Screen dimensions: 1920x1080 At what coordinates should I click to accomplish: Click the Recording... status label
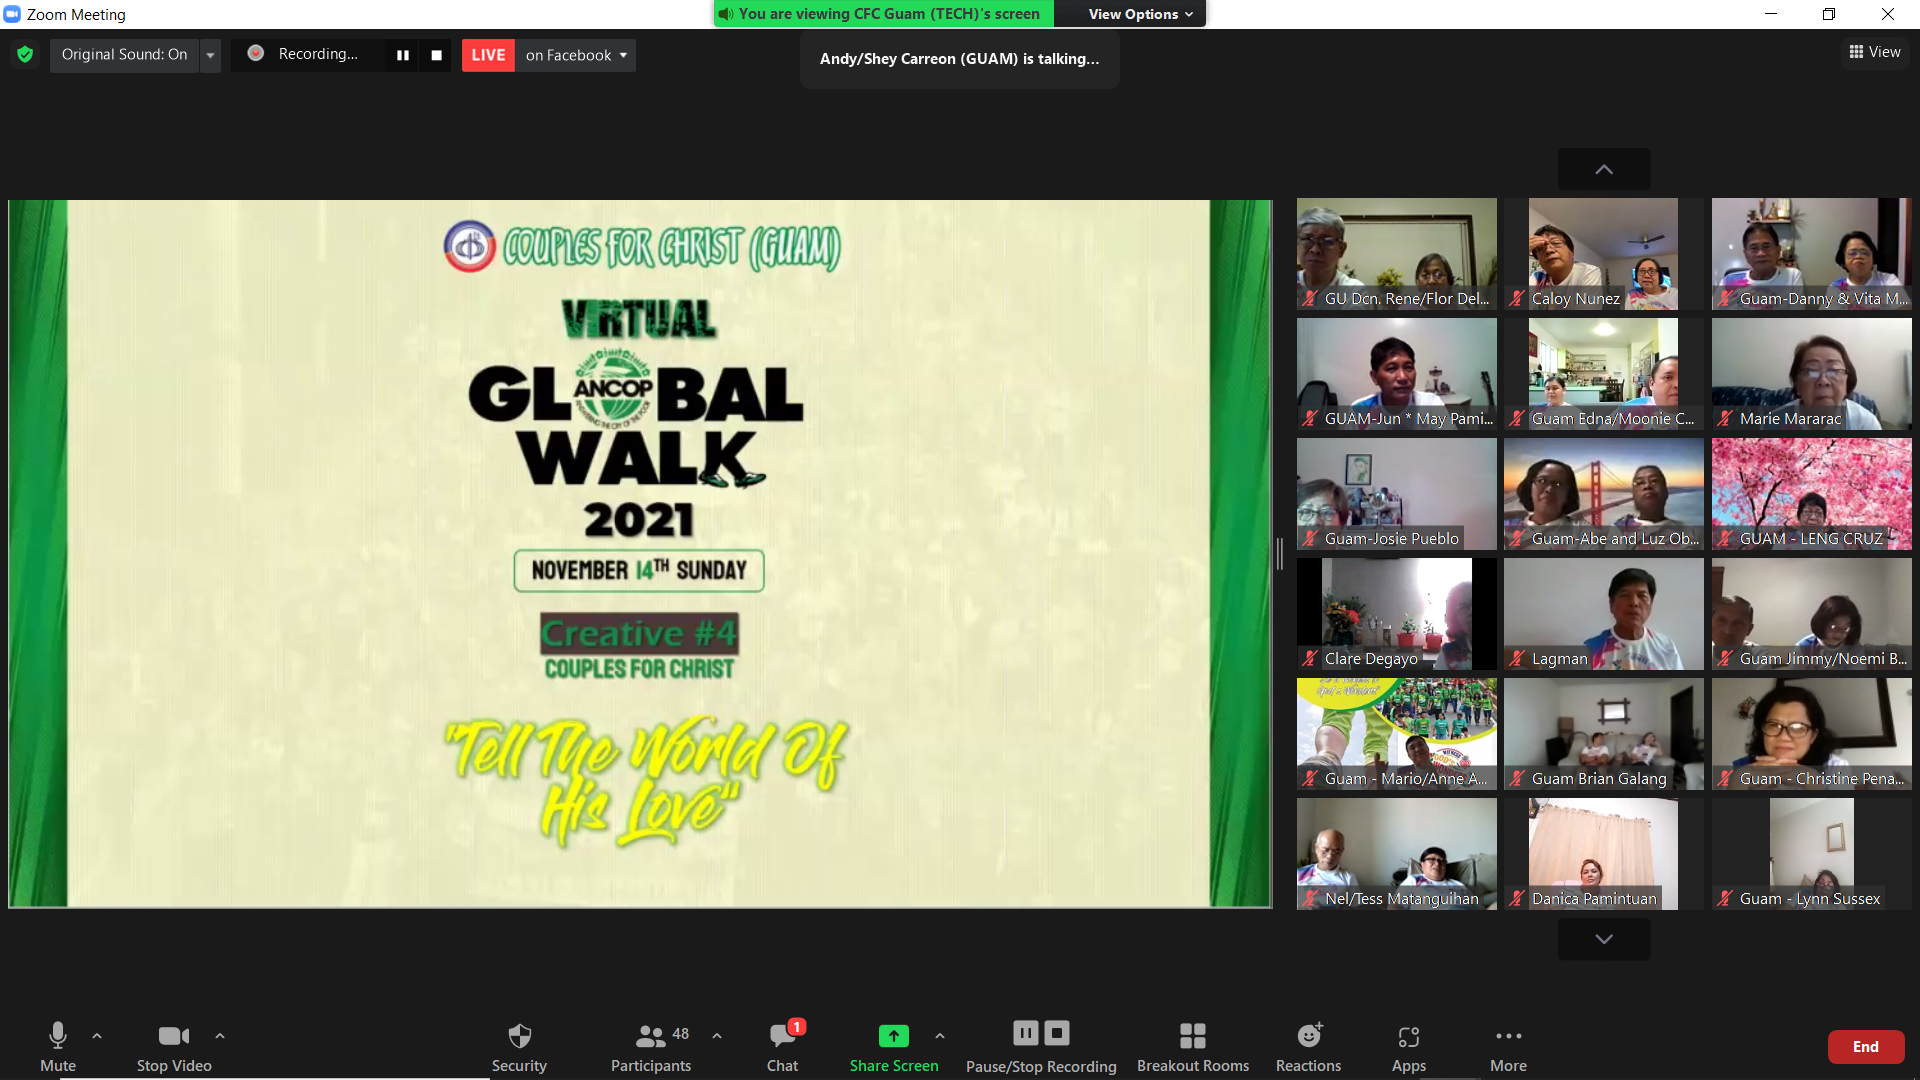click(318, 54)
